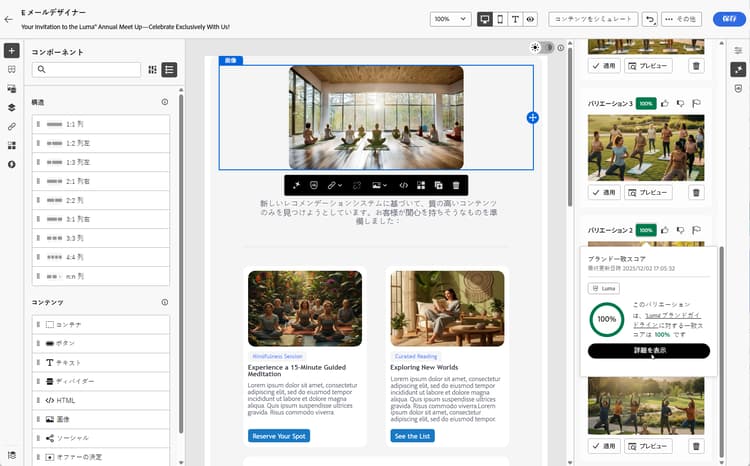Delete image via trash icon in toolbar
Screen dimensions: 750x466
tap(456, 185)
